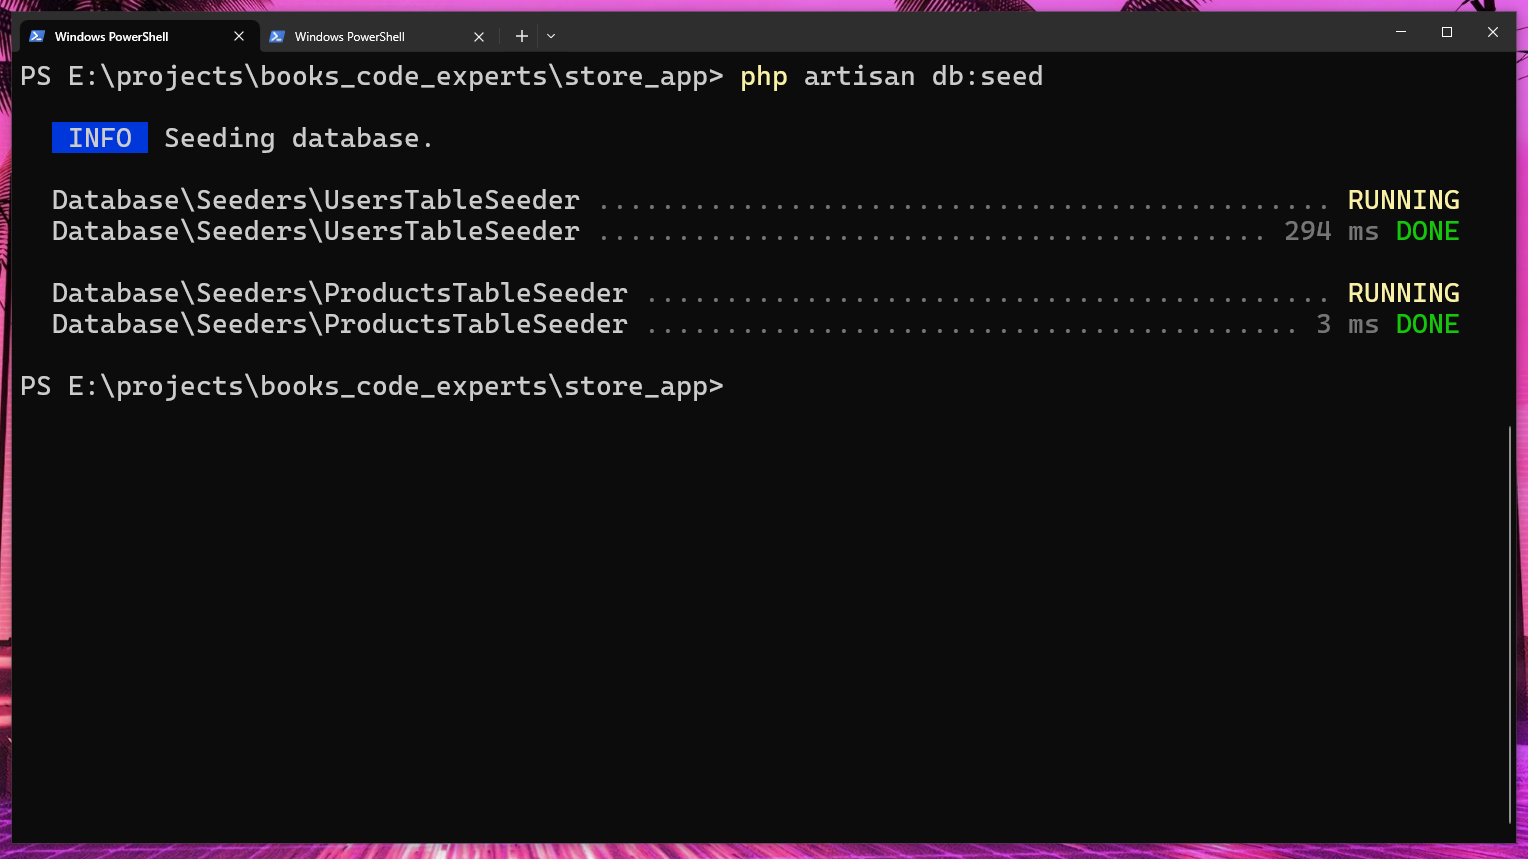The image size is (1528, 859).
Task: Click the PowerShell icon on the active tab
Action: [37, 36]
